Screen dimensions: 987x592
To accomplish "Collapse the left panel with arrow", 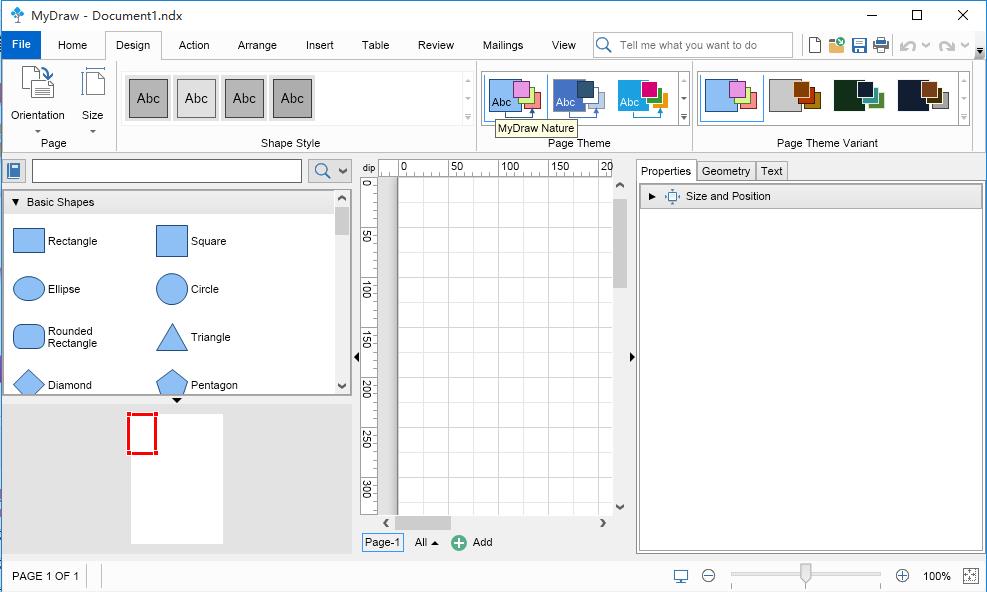I will click(356, 357).
